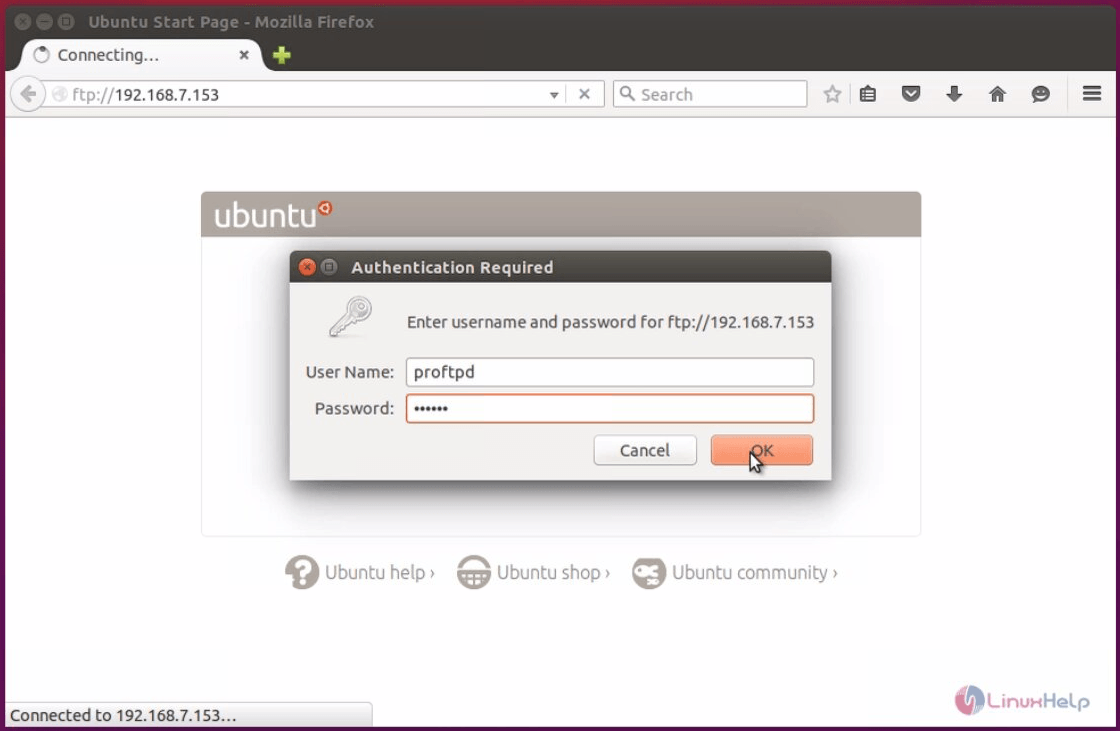Show bookmarks list icon
This screenshot has height=731, width=1120.
868,94
